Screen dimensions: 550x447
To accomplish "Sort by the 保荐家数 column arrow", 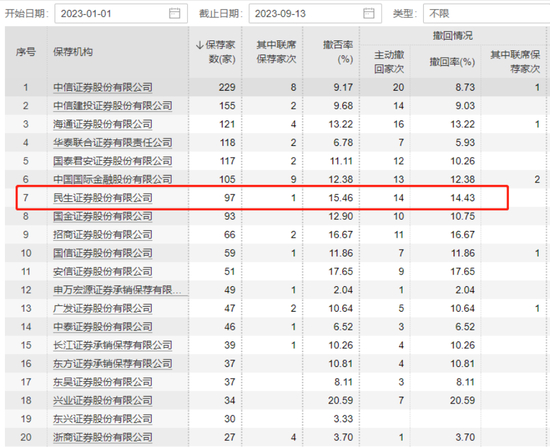I will (x=200, y=45).
